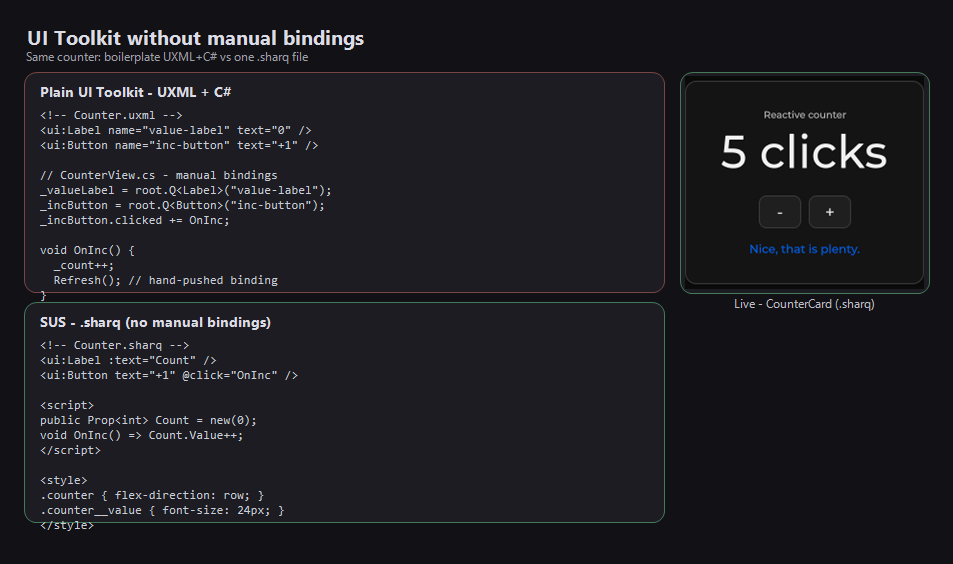Click 'public Prop<int> Count = new(0);' line
Viewport: 953px width, 564px height.
(x=148, y=421)
